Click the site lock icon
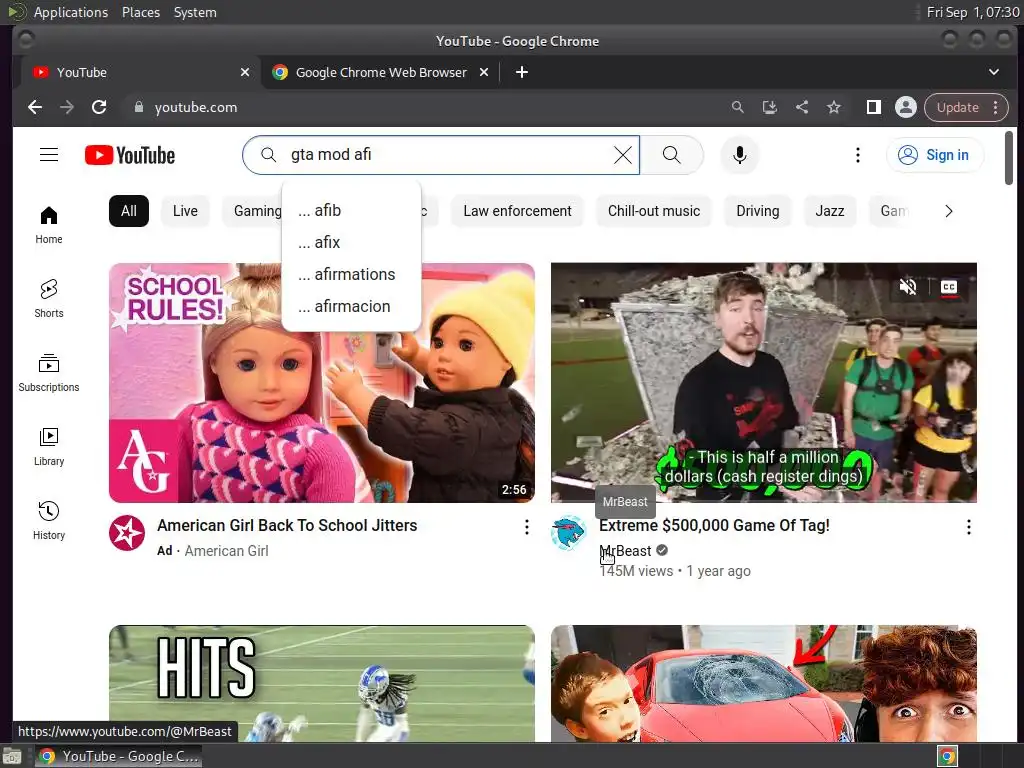This screenshot has height=768, width=1024. pos(138,107)
